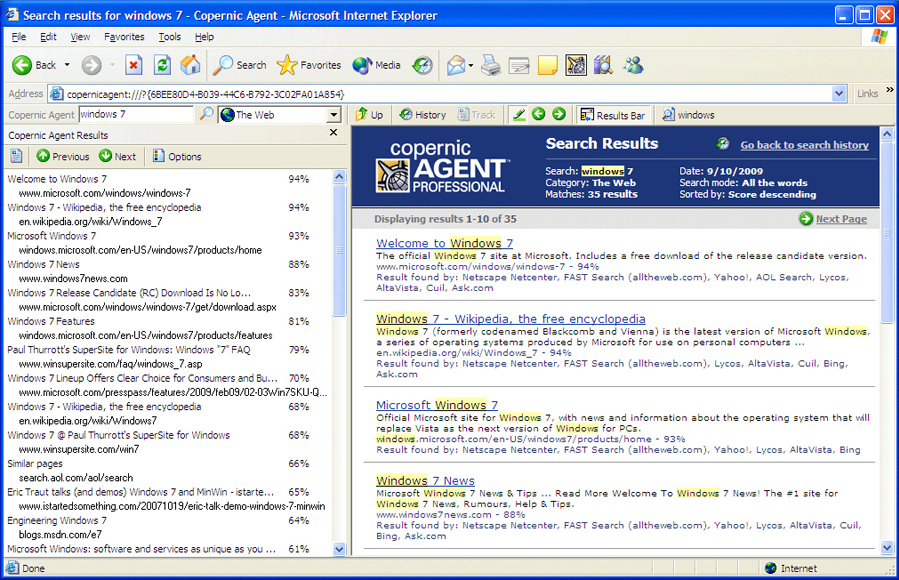Expand the address bar dropdown
Screen dimensions: 899x580
(x=839, y=94)
